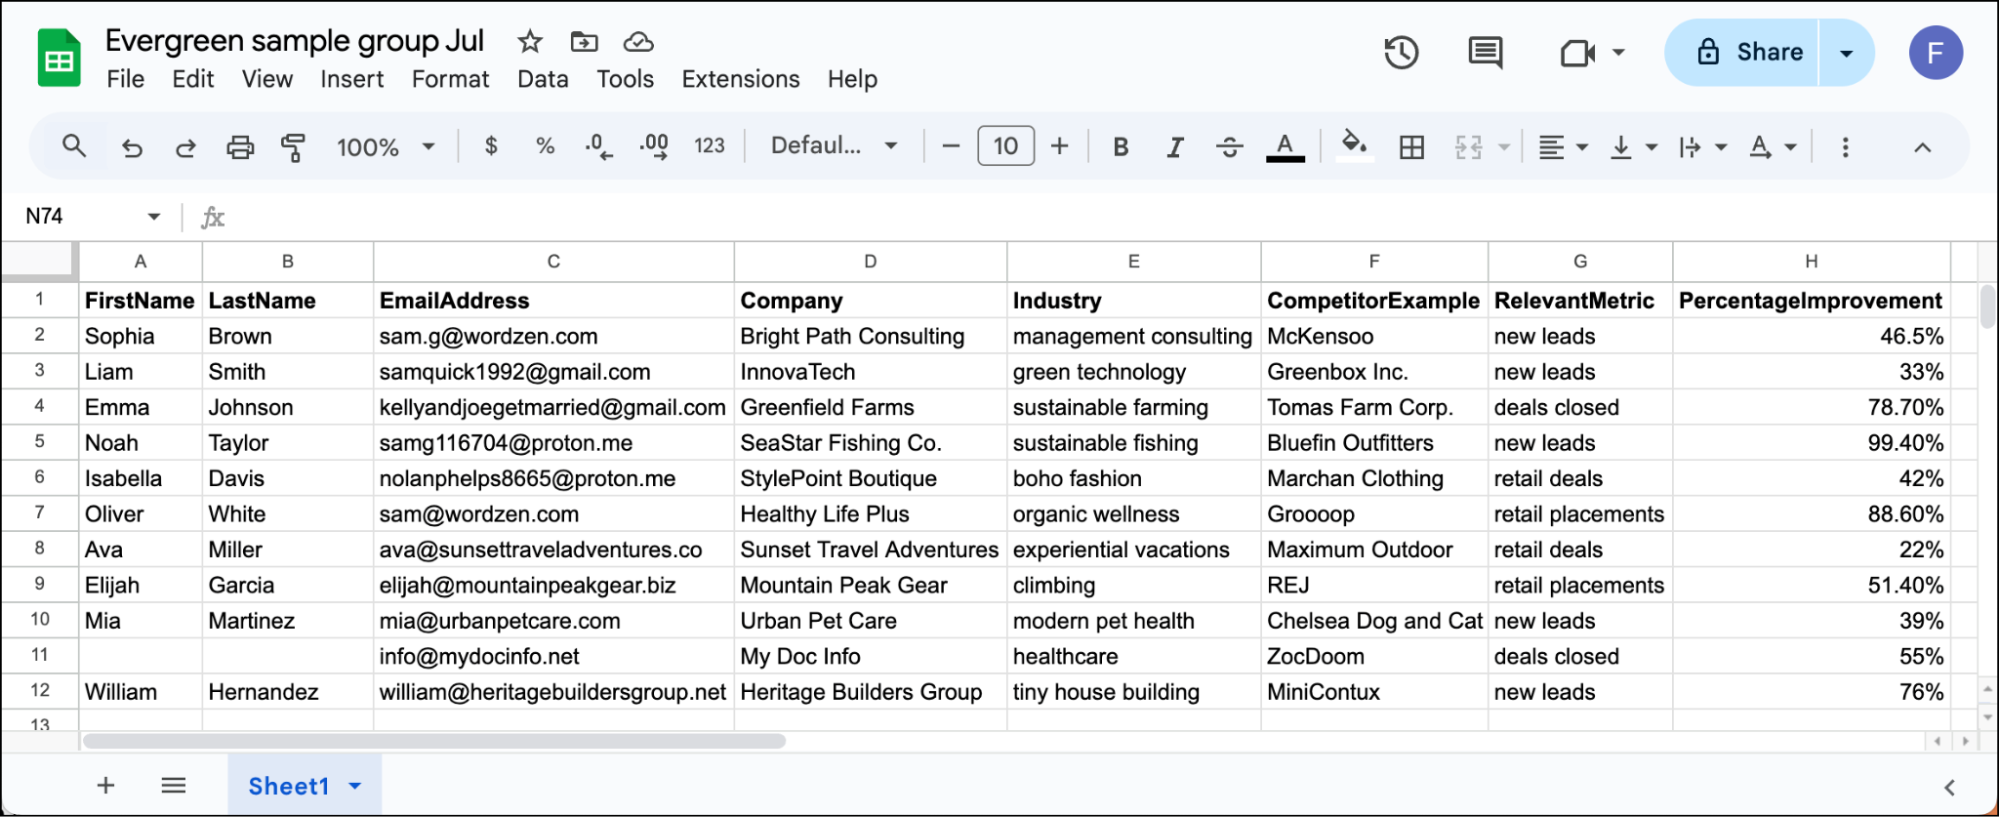The height and width of the screenshot is (817, 1999).
Task: Expand the merge cells options arrow
Action: 1503,147
